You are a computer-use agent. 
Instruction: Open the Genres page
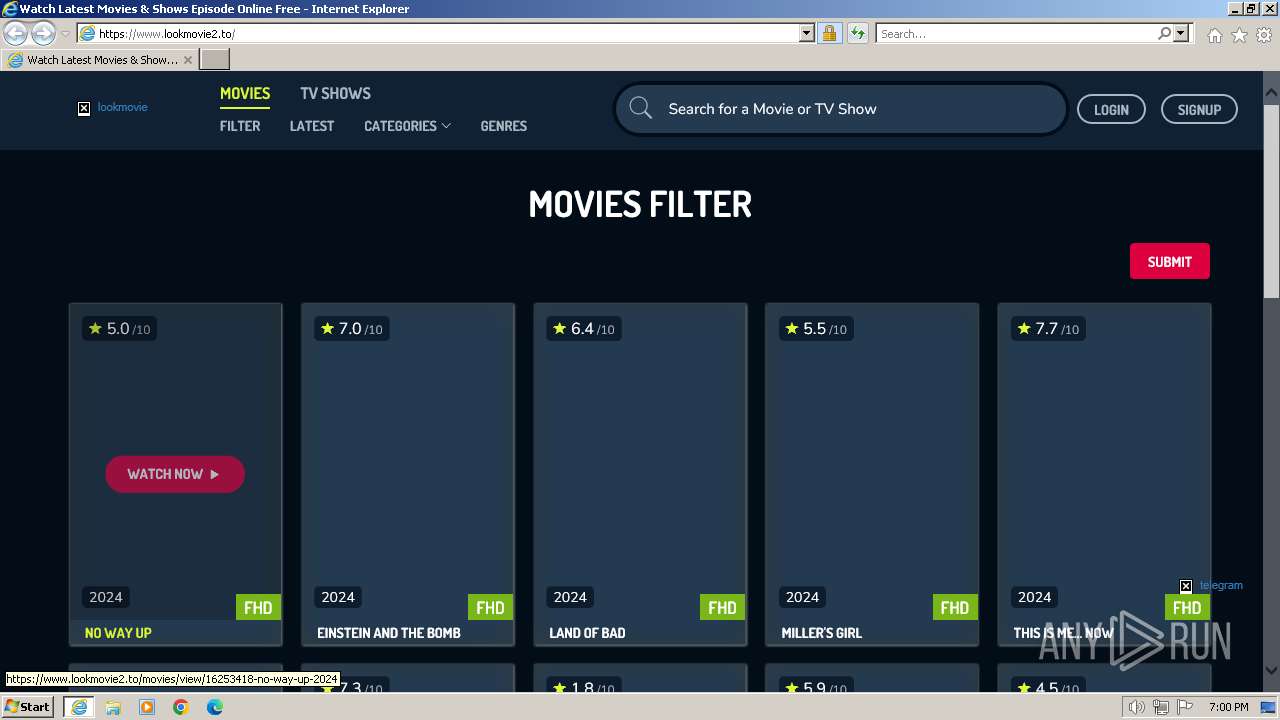503,126
